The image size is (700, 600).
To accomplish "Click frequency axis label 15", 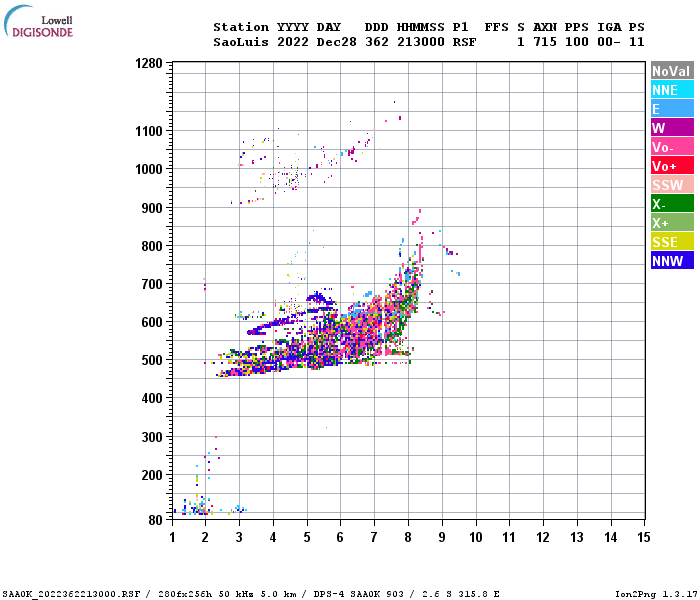I will [x=644, y=537].
